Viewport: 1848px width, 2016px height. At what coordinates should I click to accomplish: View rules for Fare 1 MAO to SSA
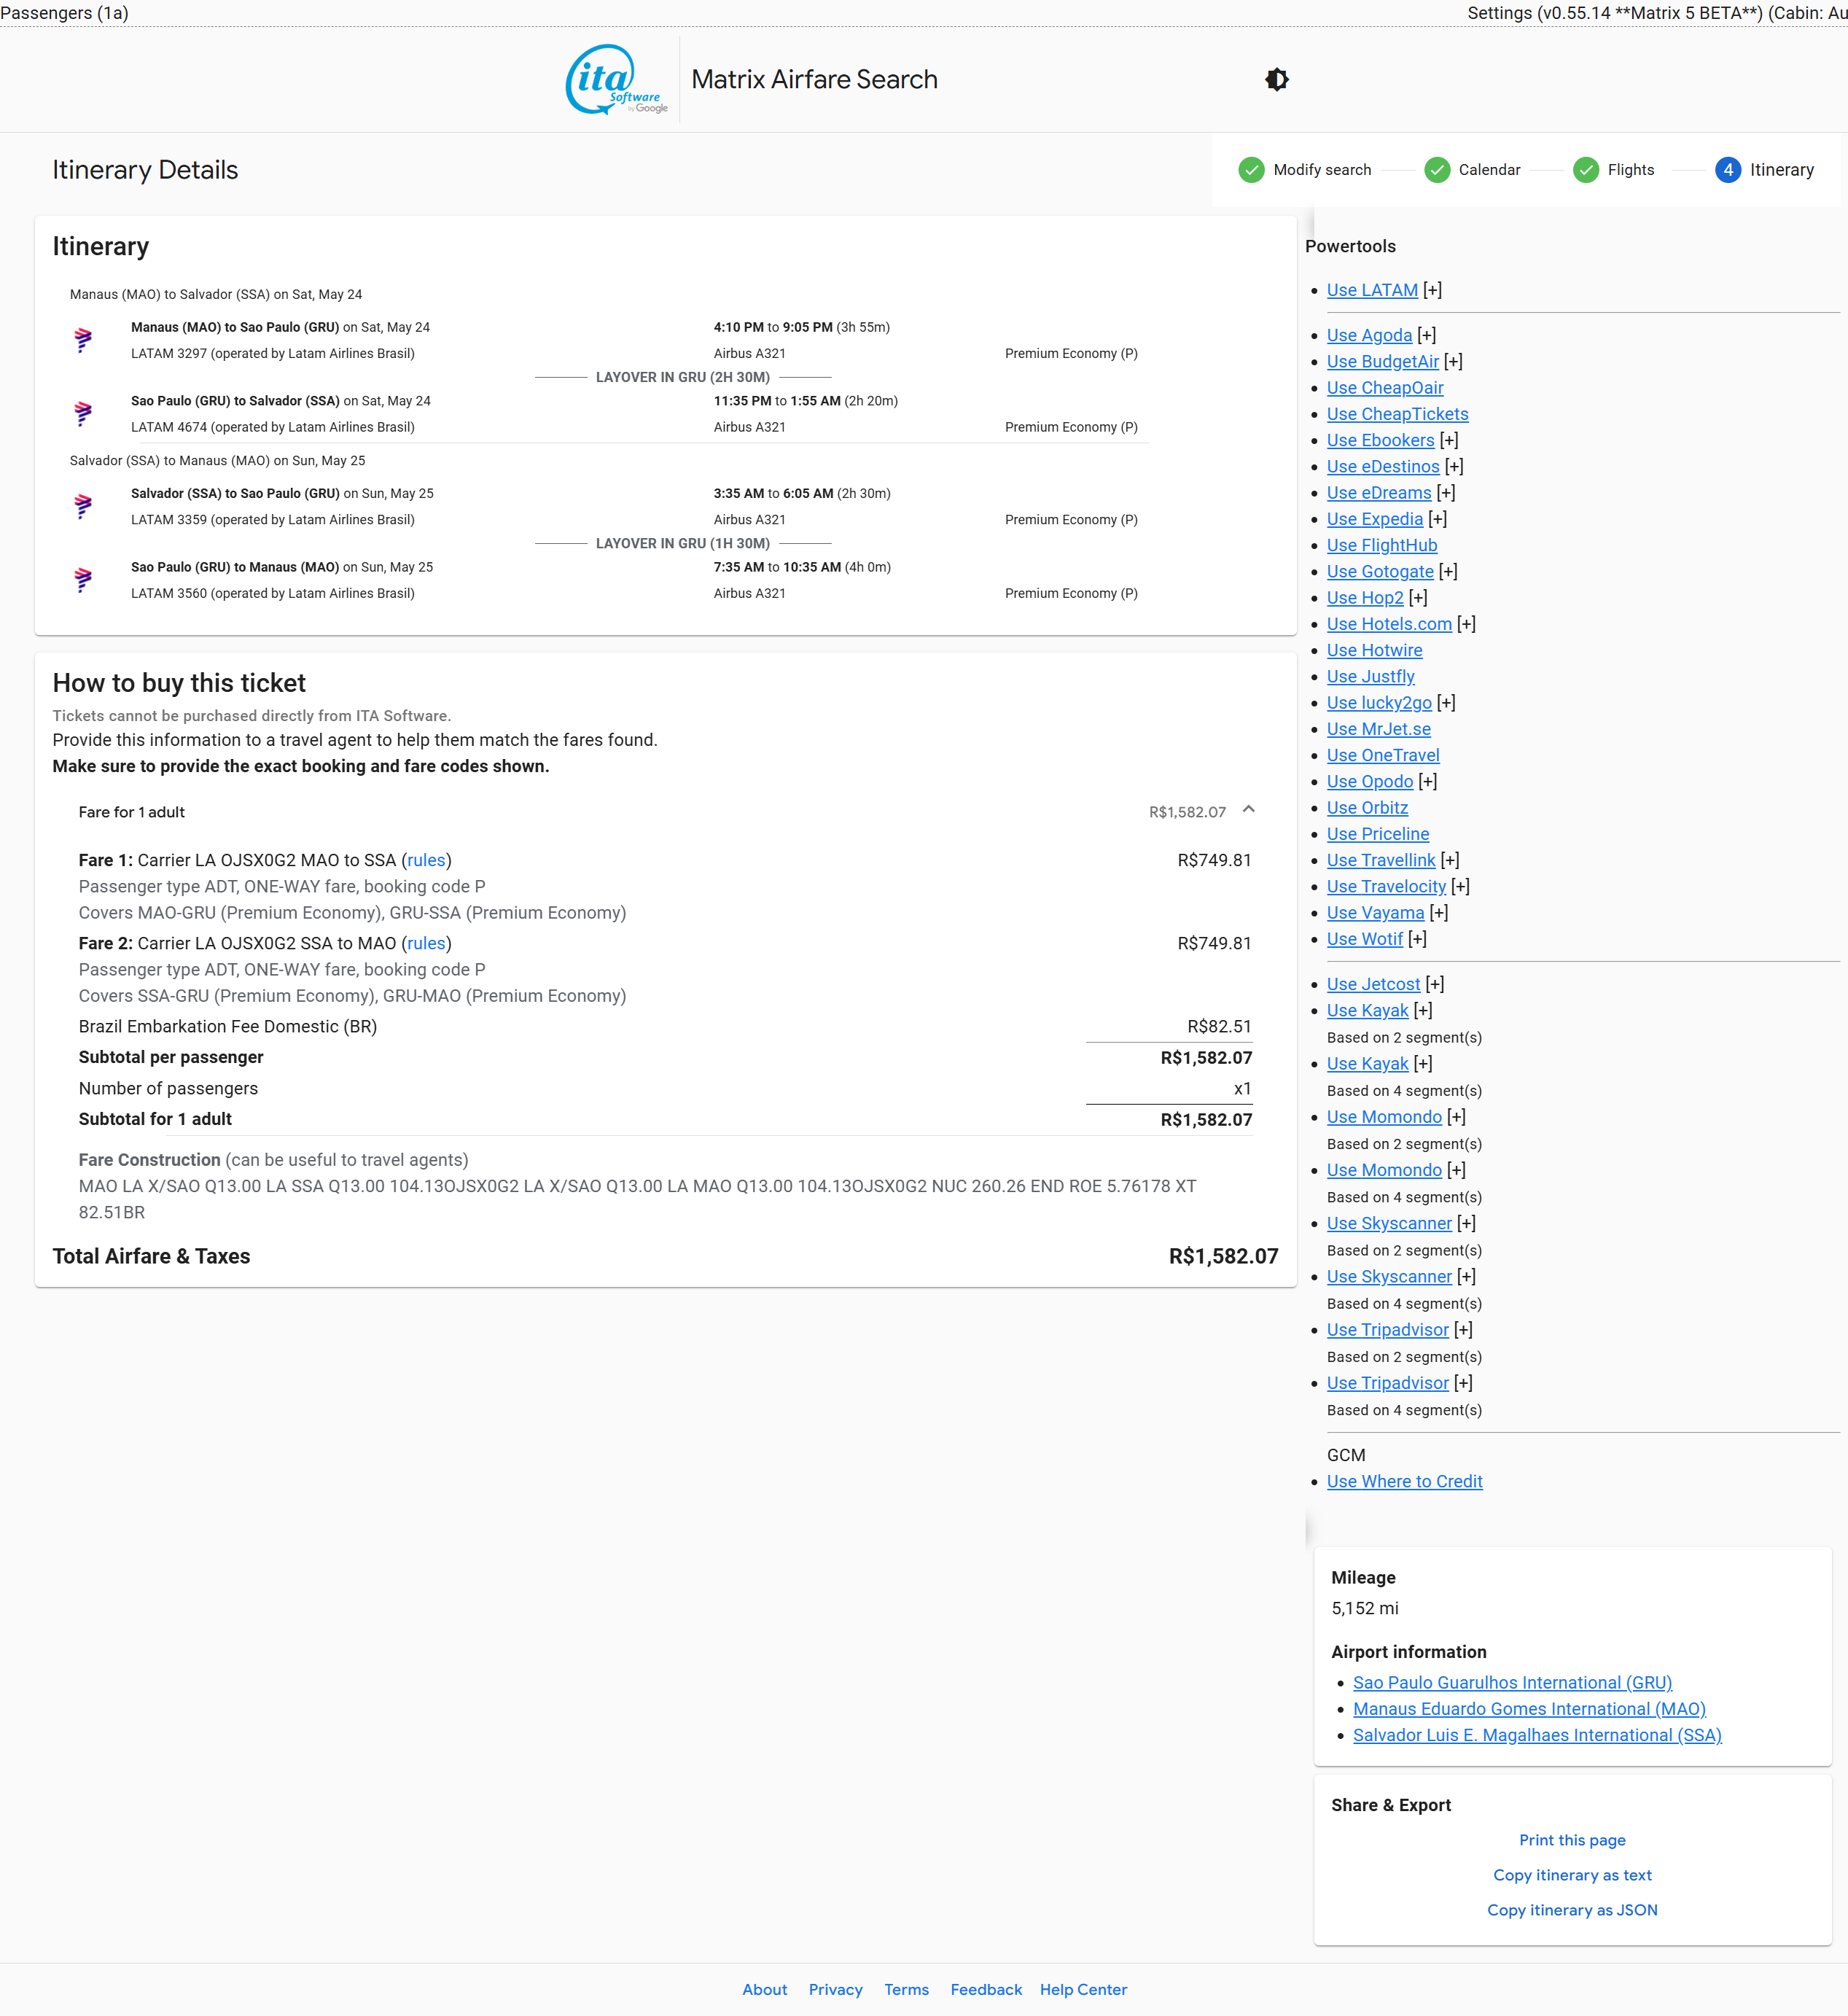click(x=426, y=860)
